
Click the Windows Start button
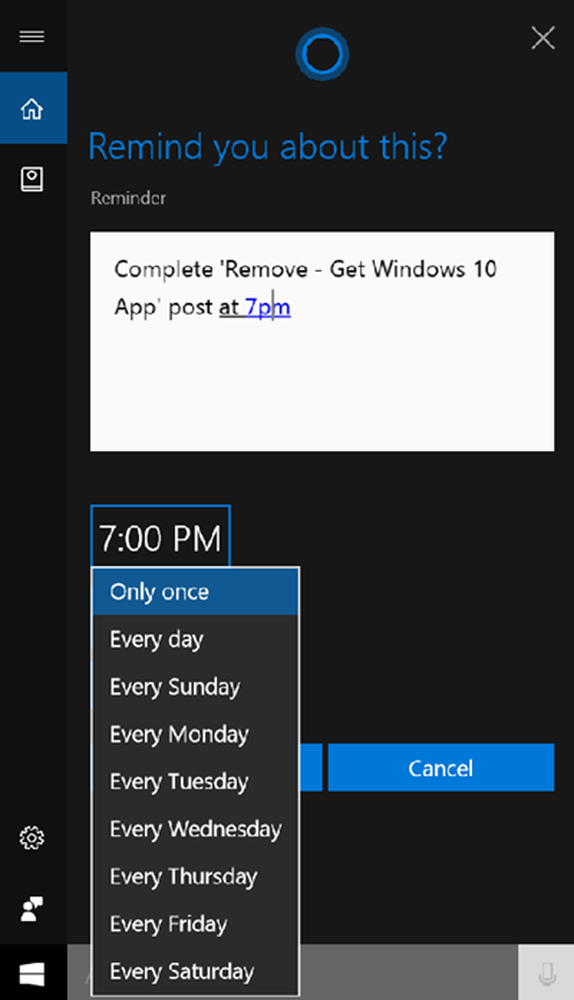(x=33, y=973)
